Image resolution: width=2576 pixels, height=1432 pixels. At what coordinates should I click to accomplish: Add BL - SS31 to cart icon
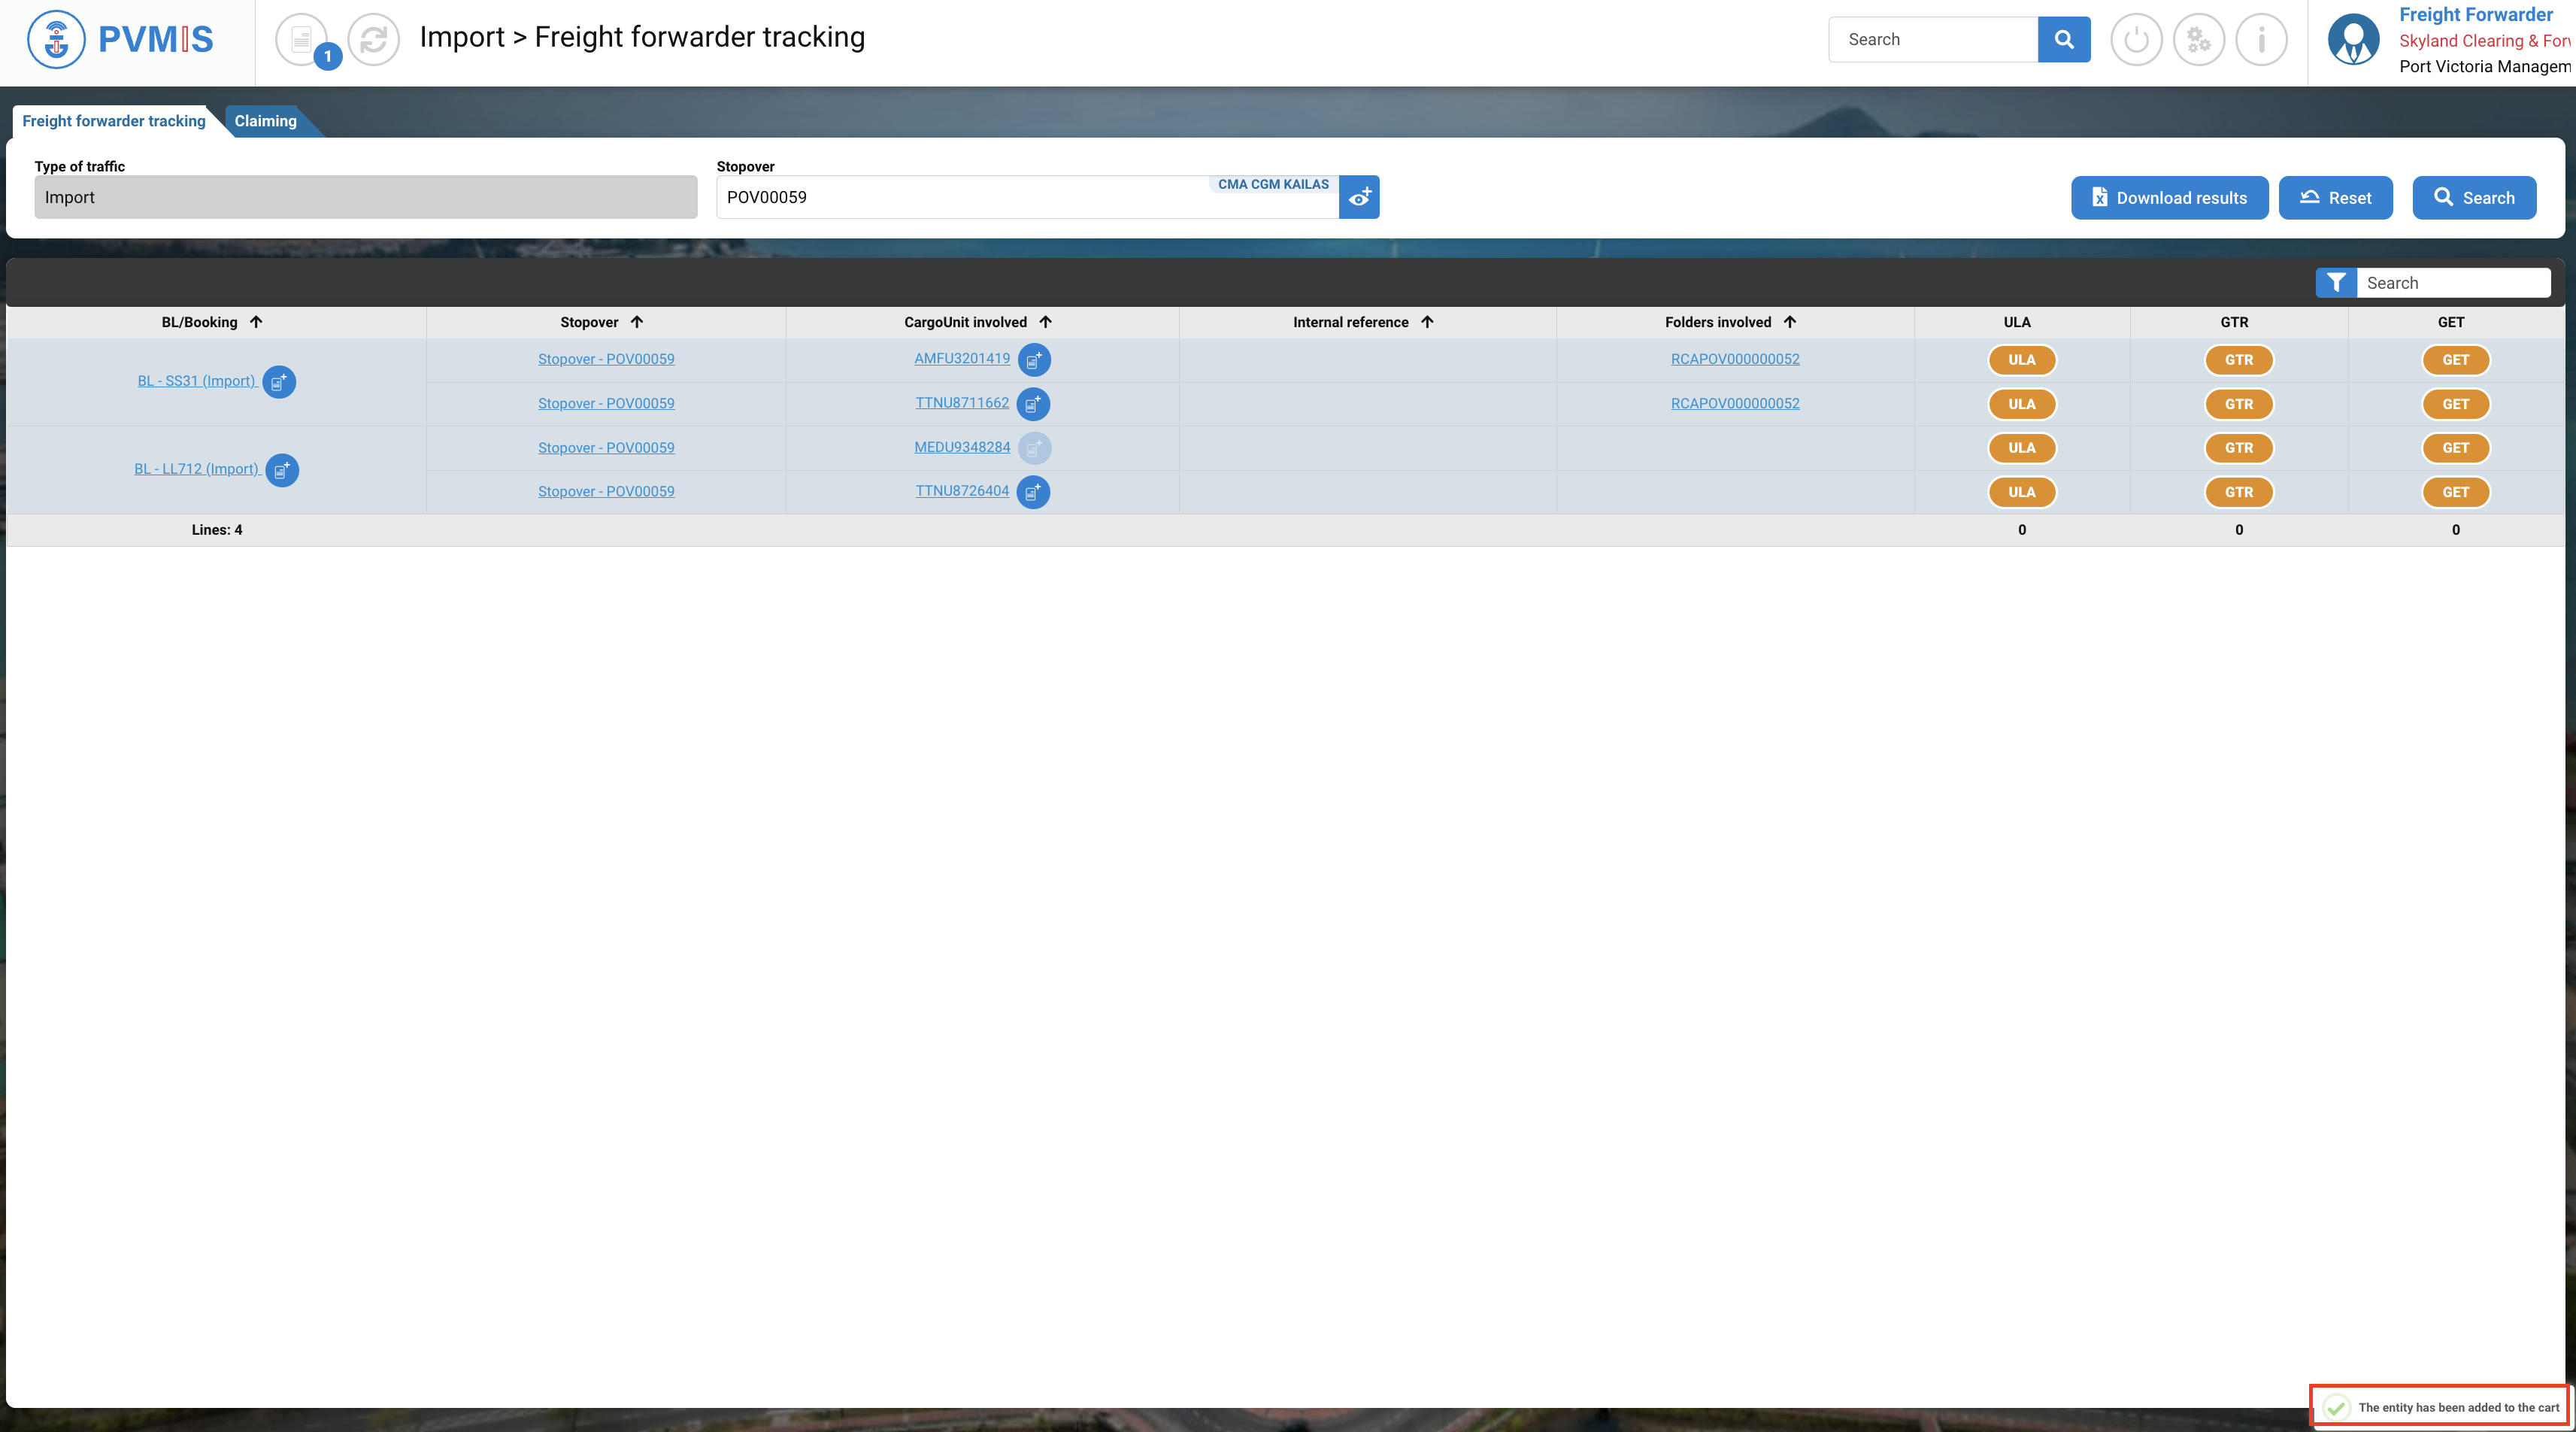[279, 382]
